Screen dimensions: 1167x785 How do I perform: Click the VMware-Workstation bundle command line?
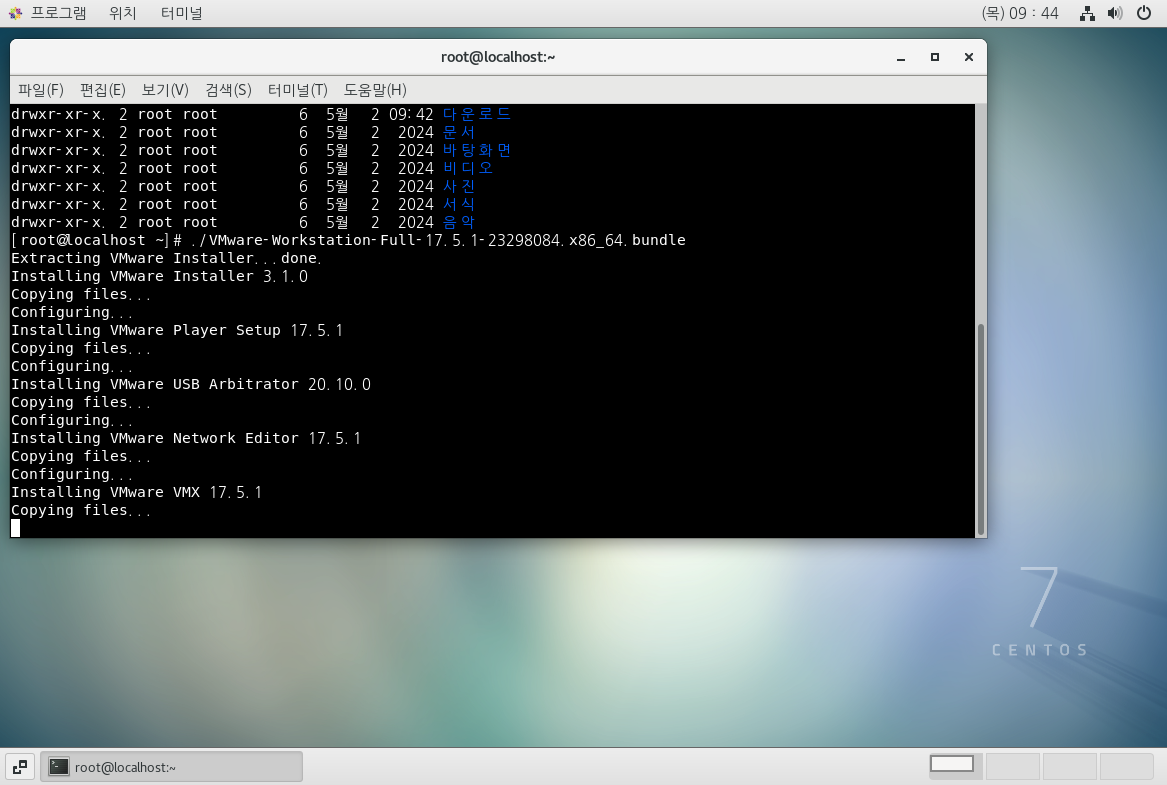click(x=348, y=240)
